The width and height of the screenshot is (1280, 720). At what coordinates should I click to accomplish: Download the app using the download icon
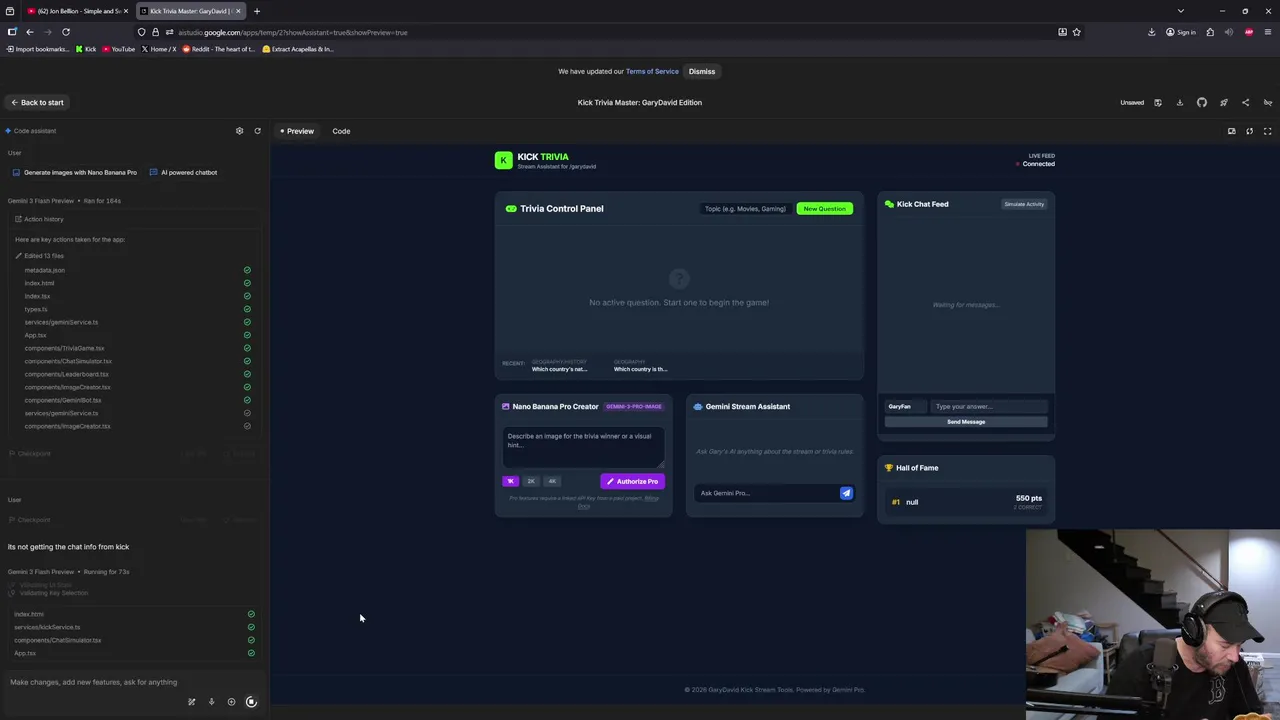1179,102
